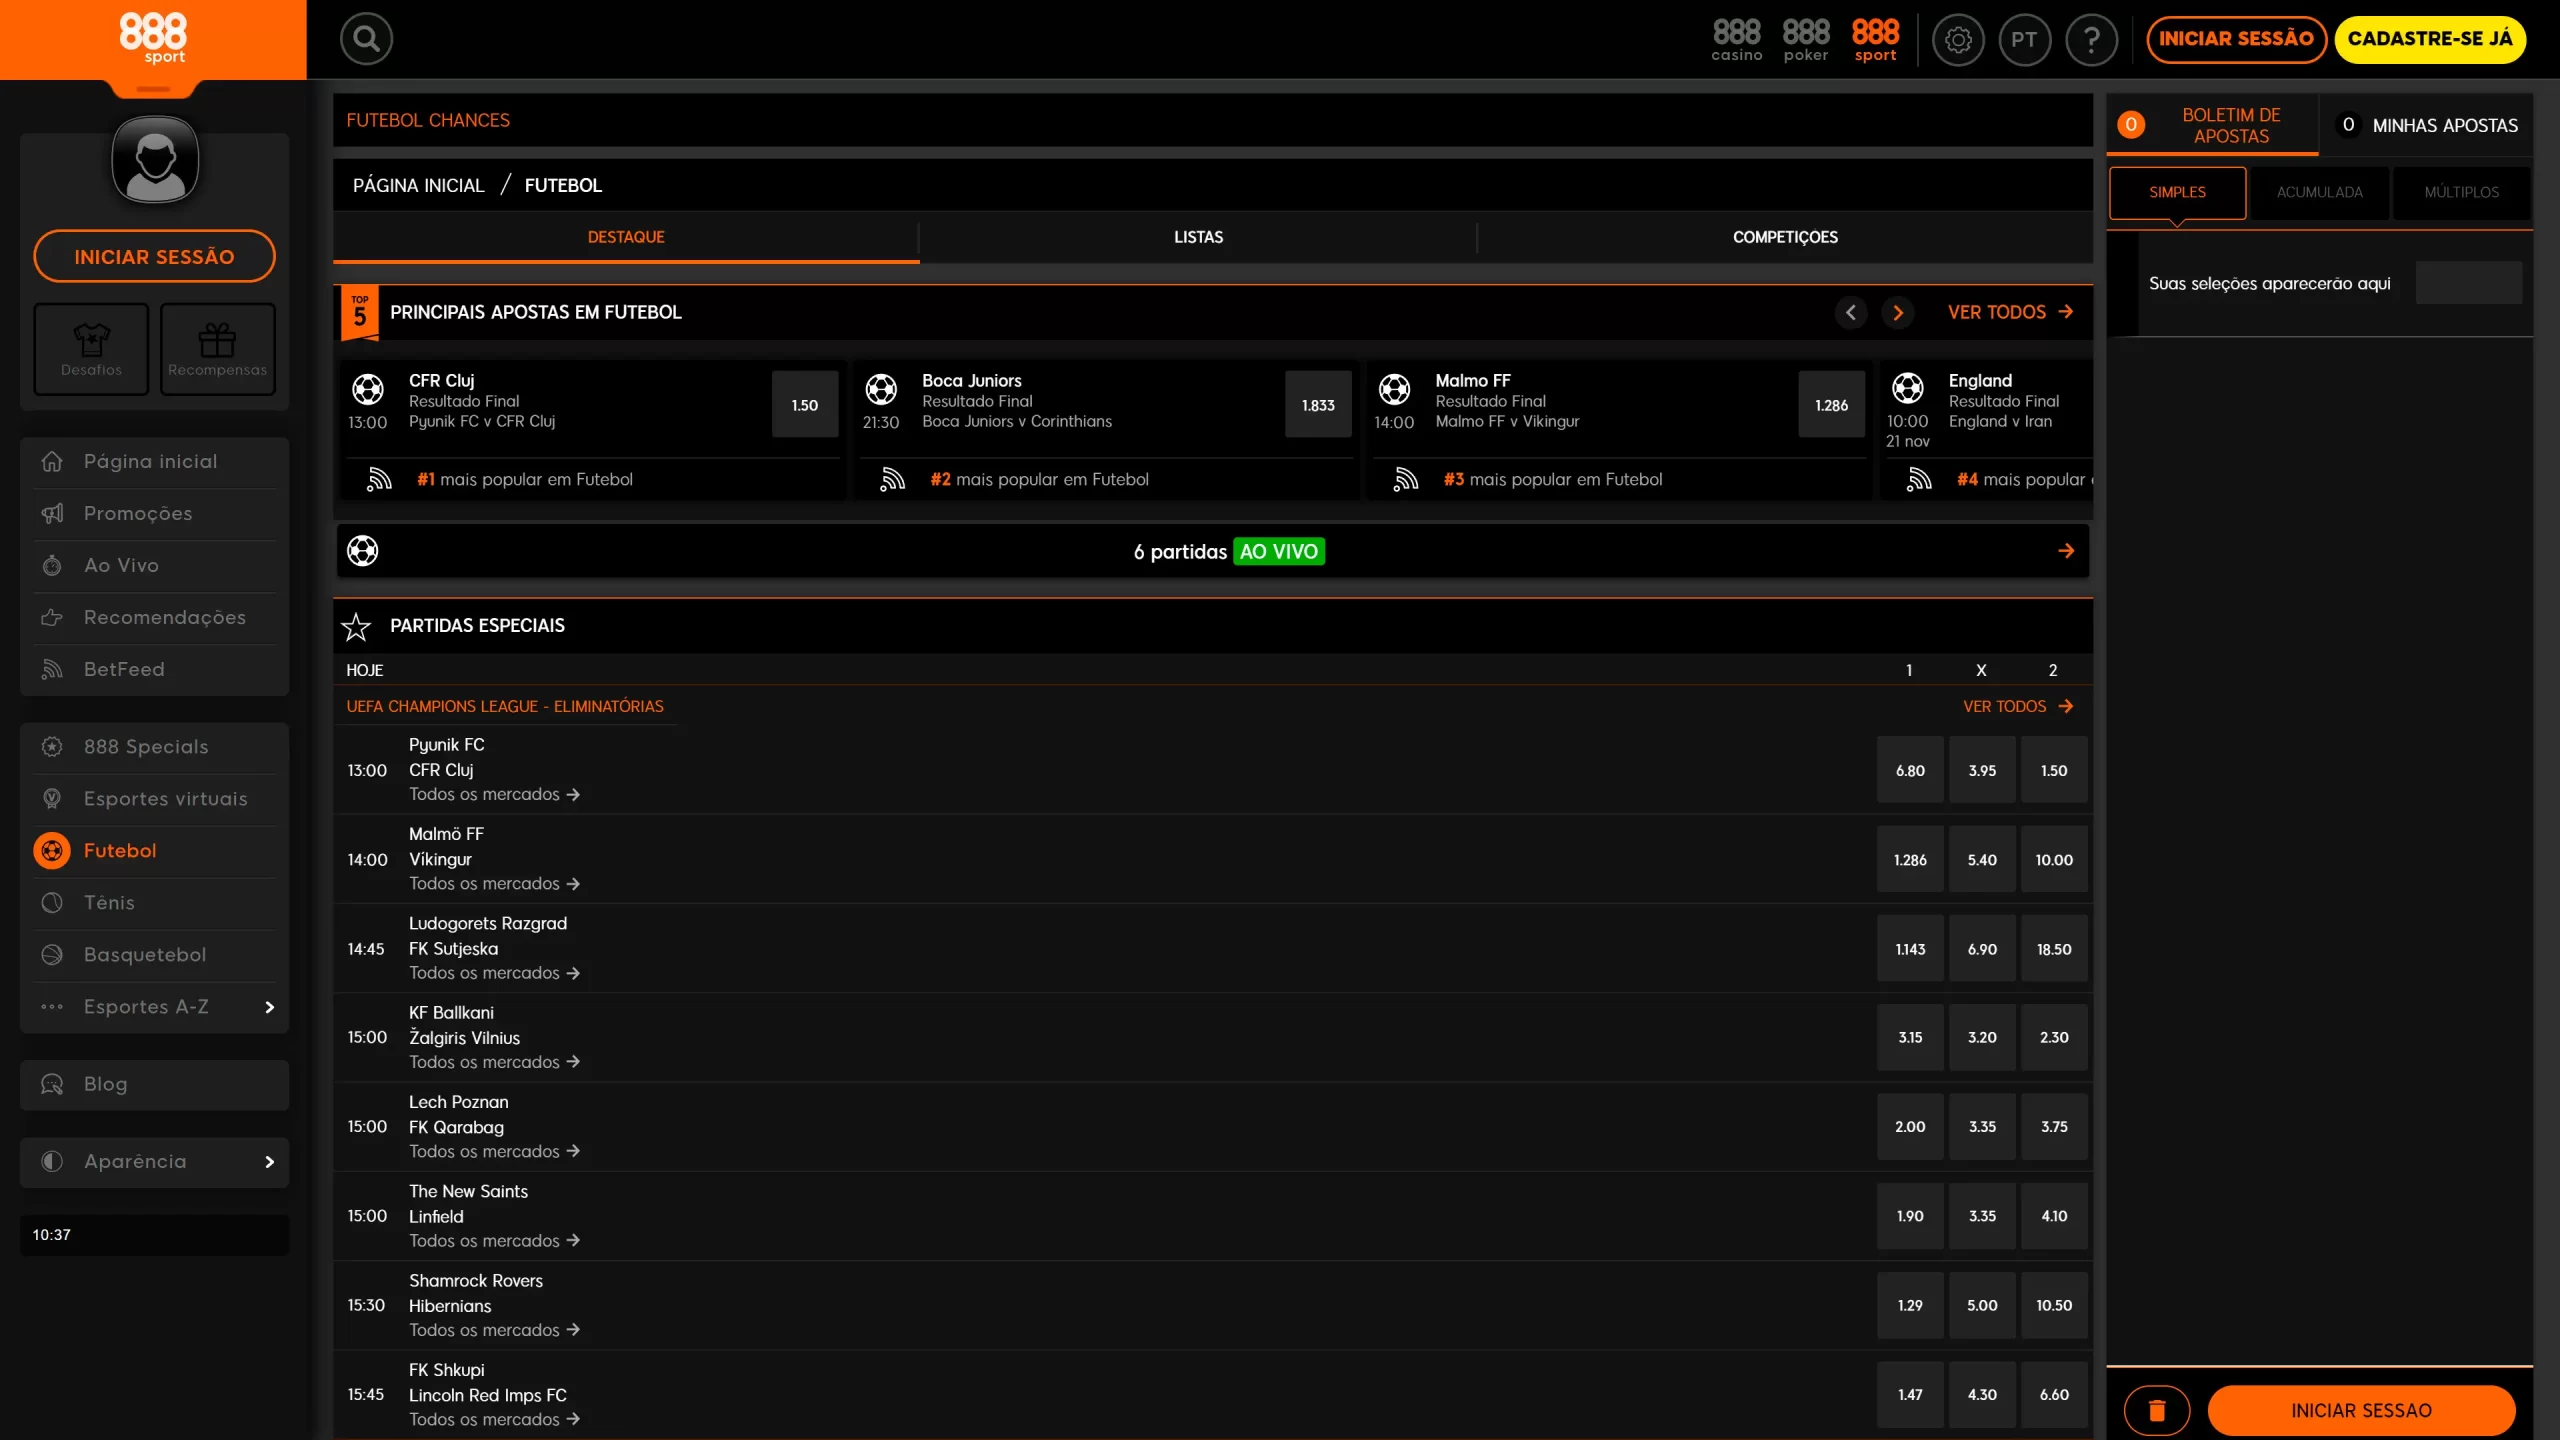The height and width of the screenshot is (1440, 2560).
Task: Select FK Qarabag win odds 3.75
Action: [x=2054, y=1127]
